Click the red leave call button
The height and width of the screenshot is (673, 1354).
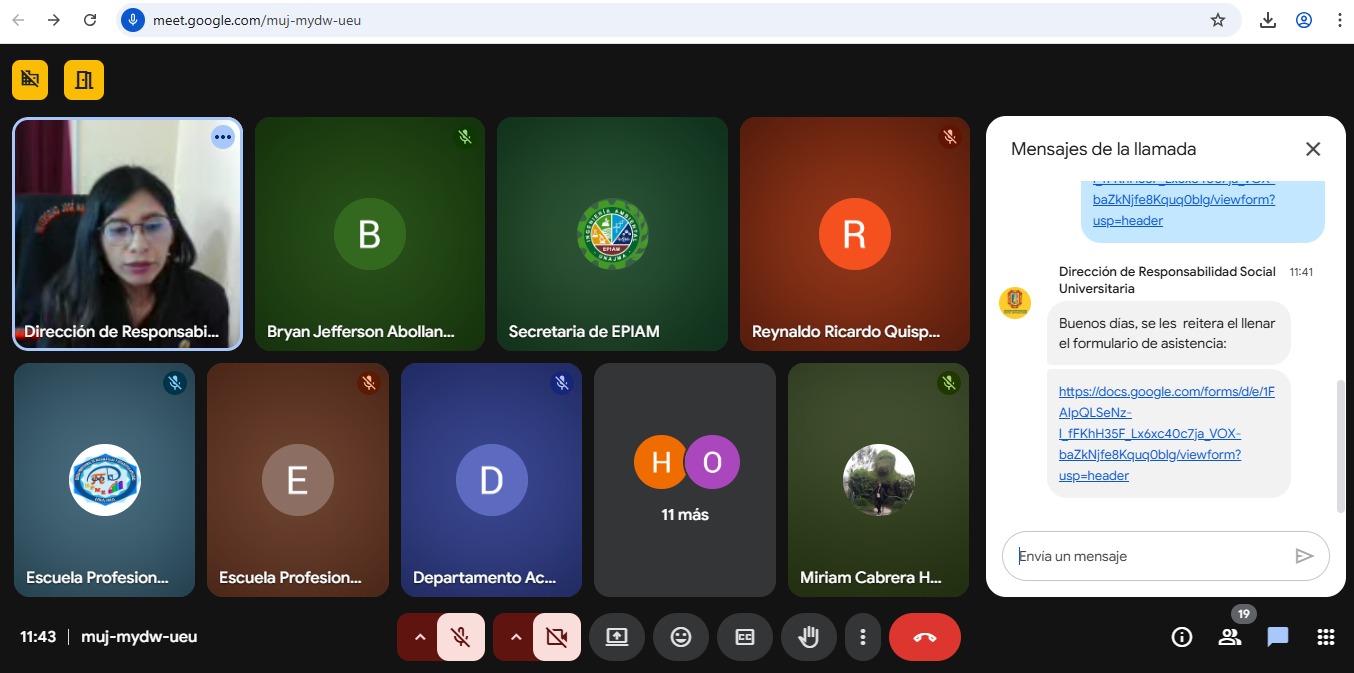point(924,637)
